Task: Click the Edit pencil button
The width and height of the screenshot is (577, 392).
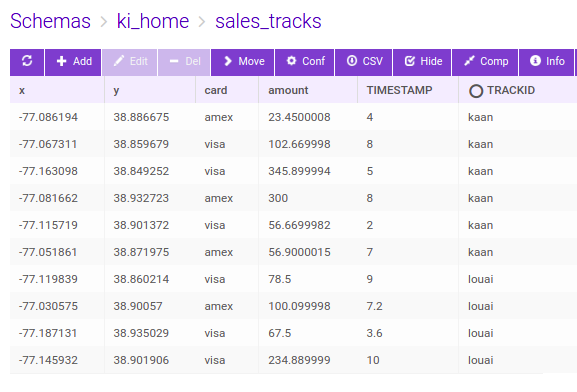Action: click(x=130, y=62)
